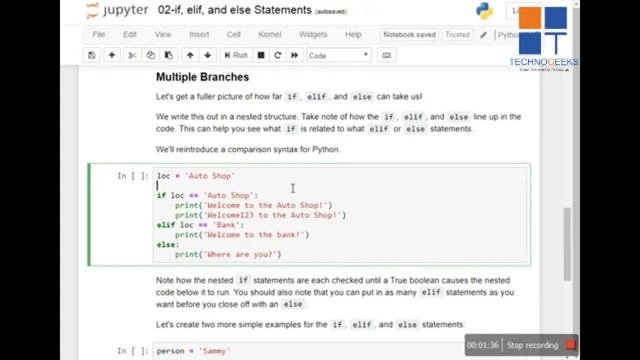Insert a cell below with plus icon
The width and height of the screenshot is (640, 360).
112,55
